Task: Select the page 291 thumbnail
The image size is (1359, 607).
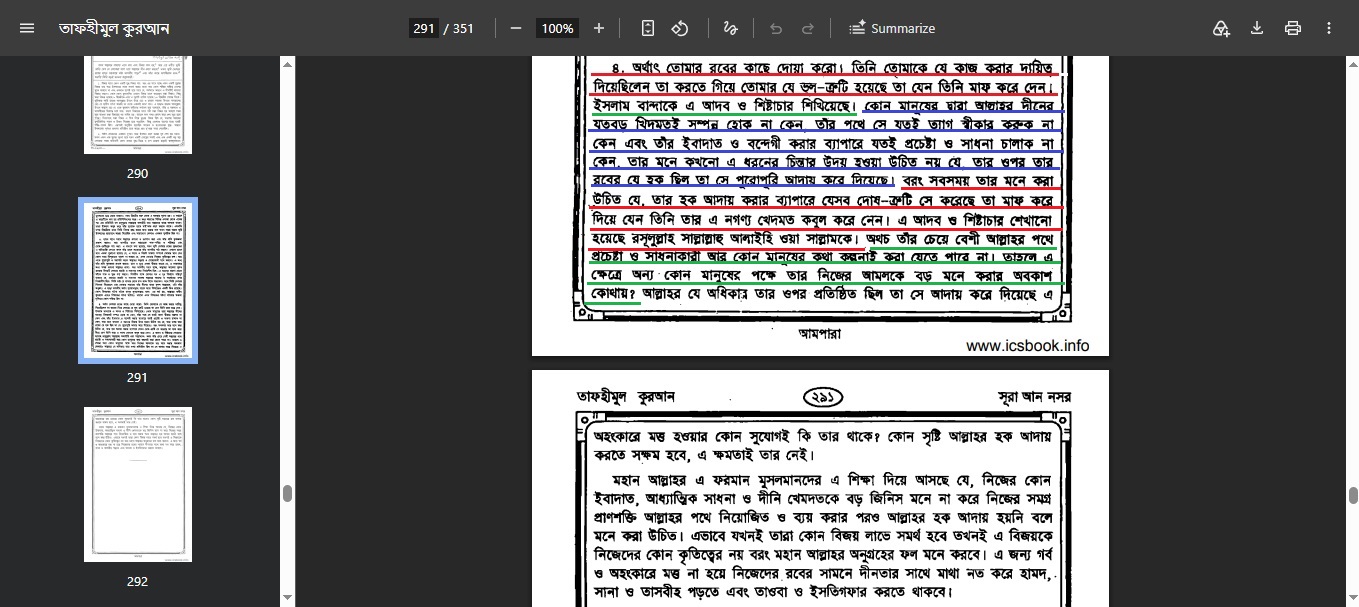Action: pyautogui.click(x=138, y=280)
